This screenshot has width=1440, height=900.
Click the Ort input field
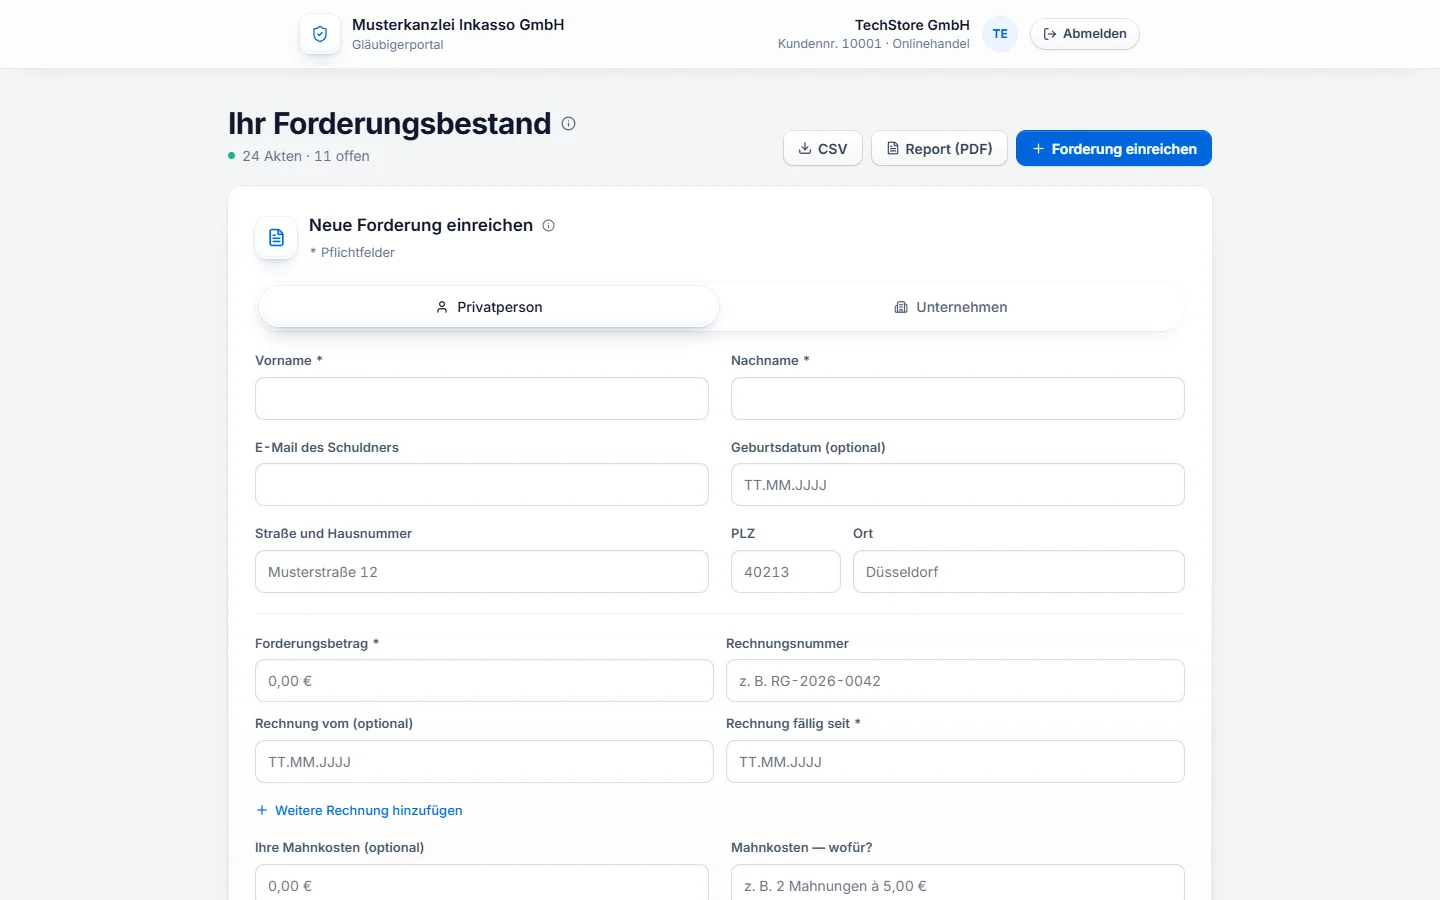(1019, 572)
